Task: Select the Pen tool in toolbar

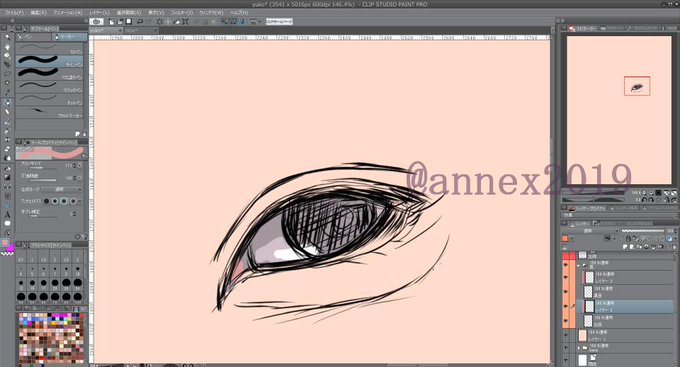Action: coord(7,103)
